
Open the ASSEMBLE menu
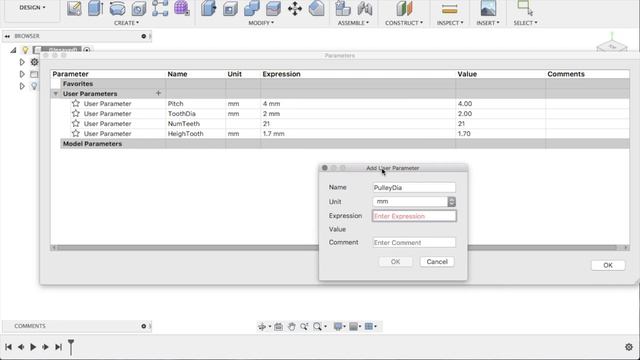point(353,23)
